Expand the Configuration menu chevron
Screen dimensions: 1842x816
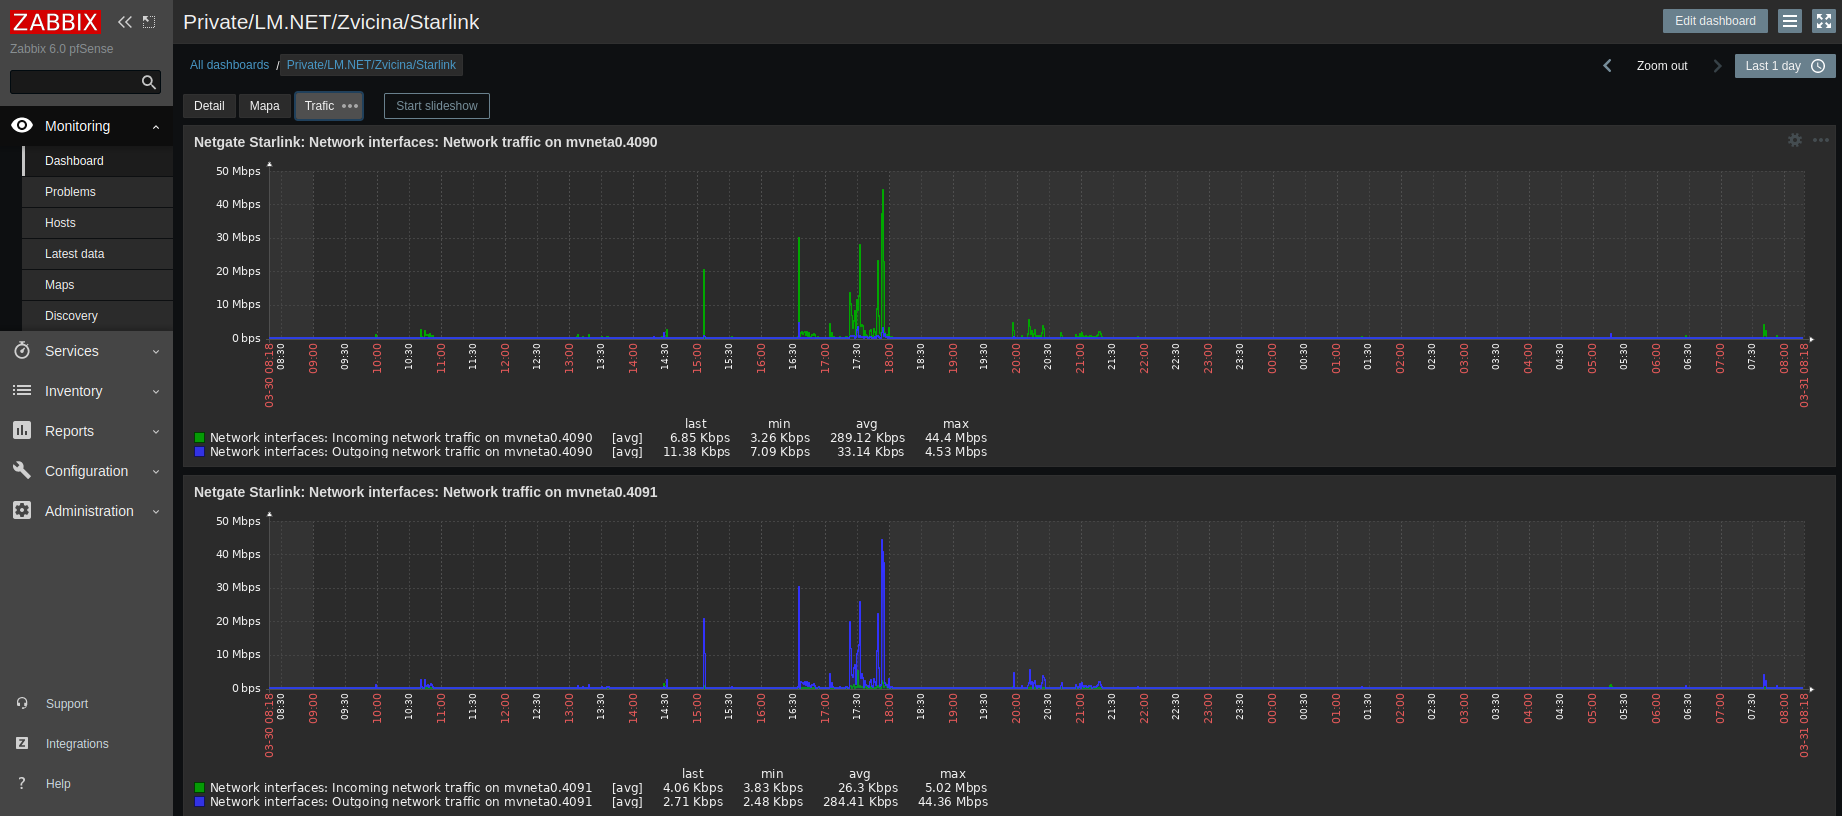(156, 471)
